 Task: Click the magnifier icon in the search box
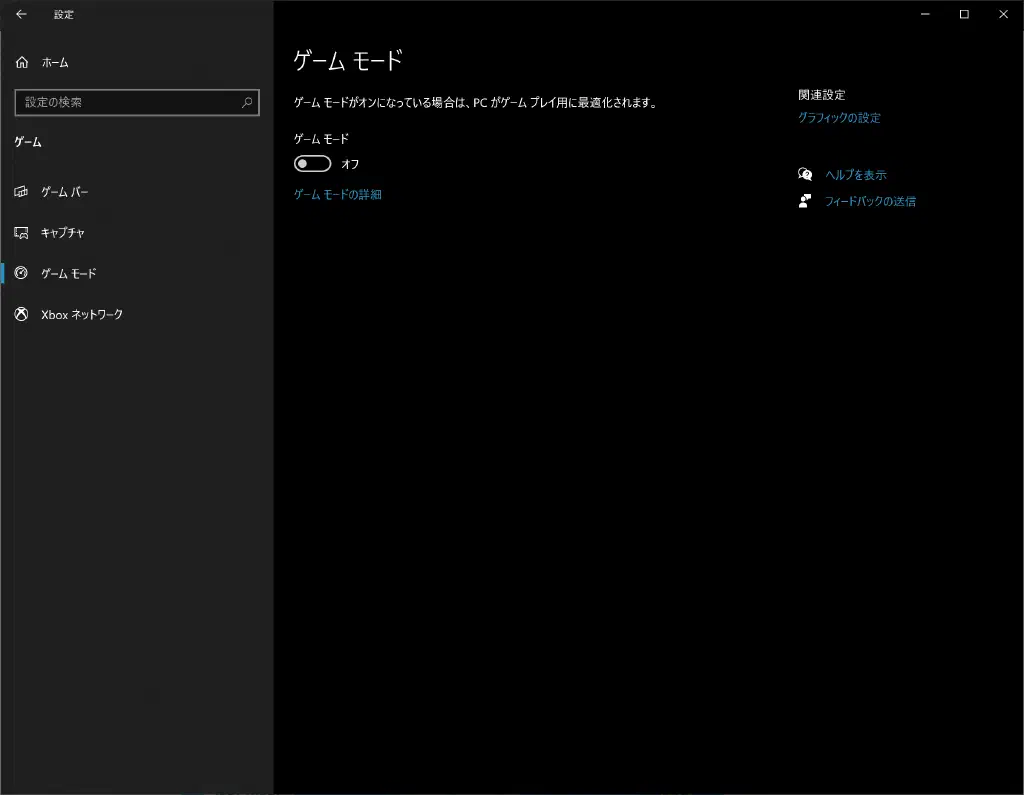[x=247, y=102]
